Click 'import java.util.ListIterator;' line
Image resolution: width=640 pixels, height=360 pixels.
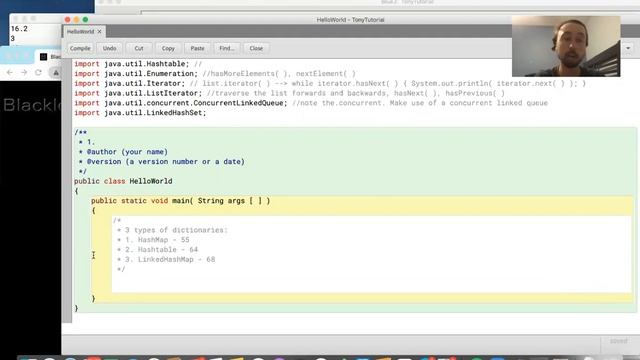pos(138,93)
